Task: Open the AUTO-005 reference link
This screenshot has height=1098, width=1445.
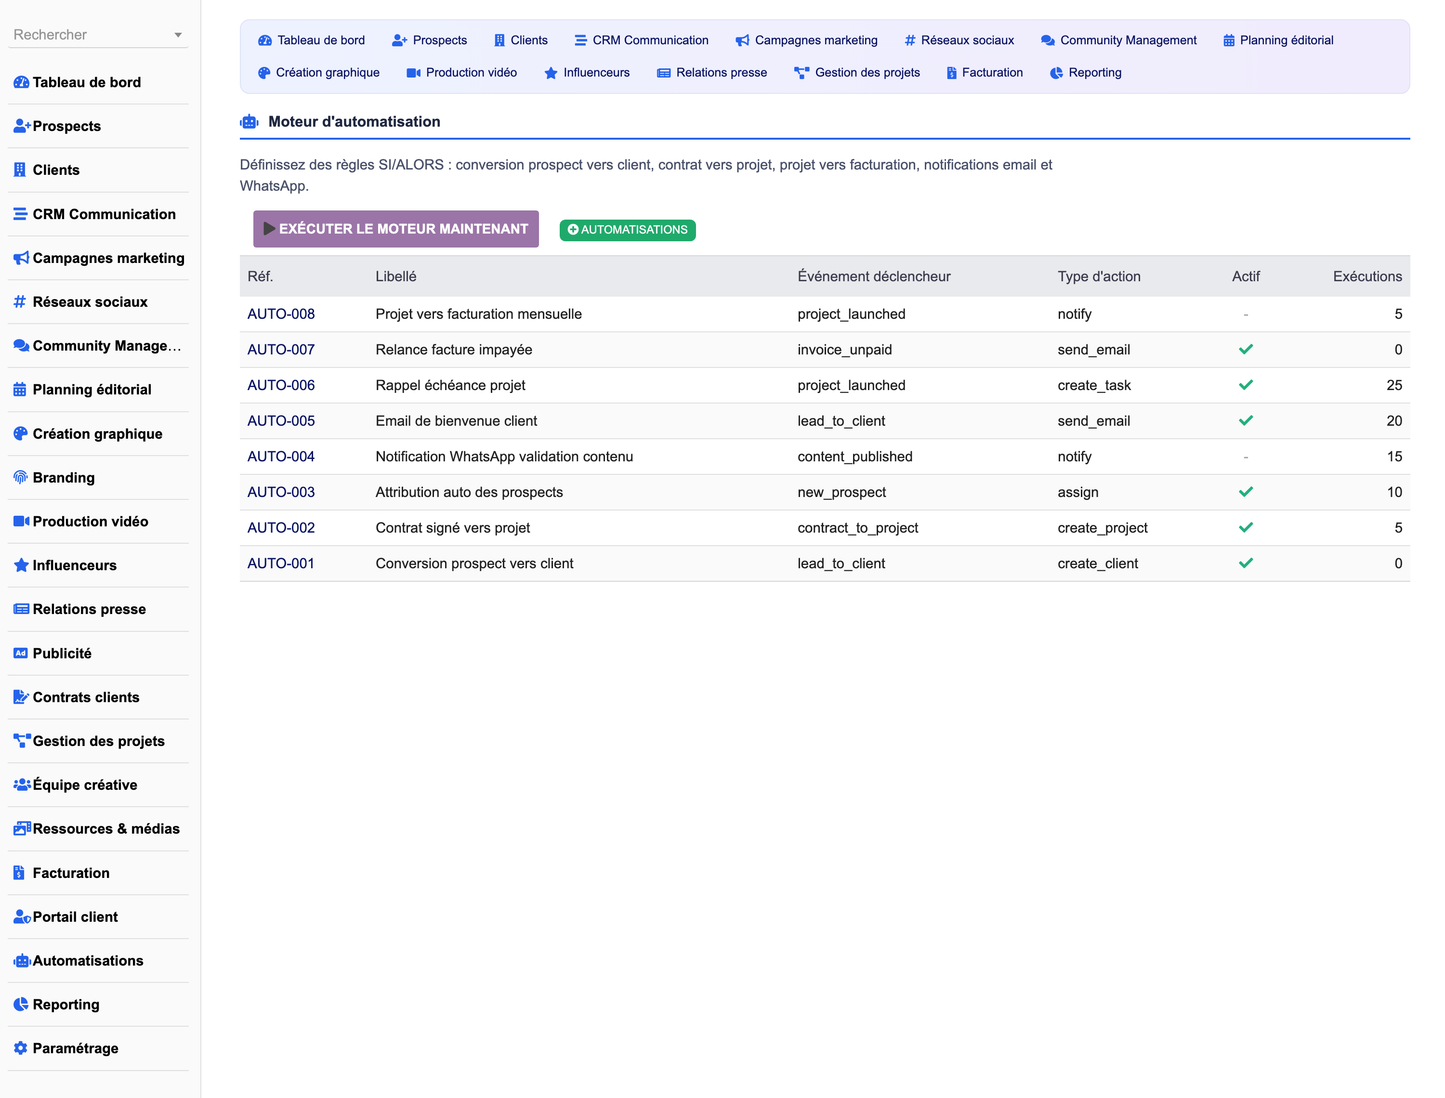Action: click(281, 421)
